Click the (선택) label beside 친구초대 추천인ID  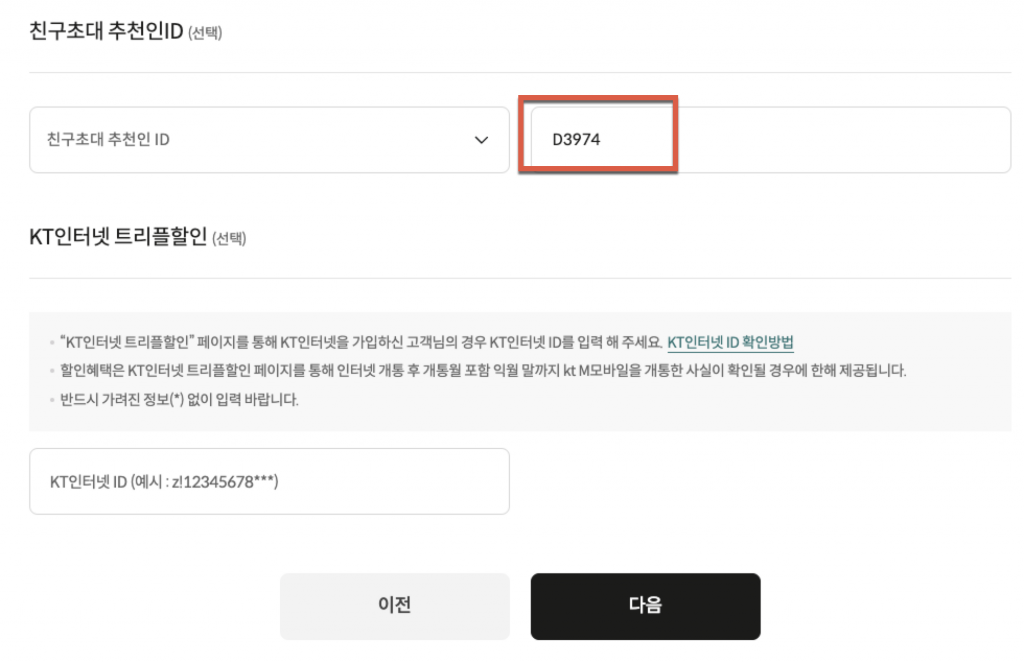pos(205,34)
